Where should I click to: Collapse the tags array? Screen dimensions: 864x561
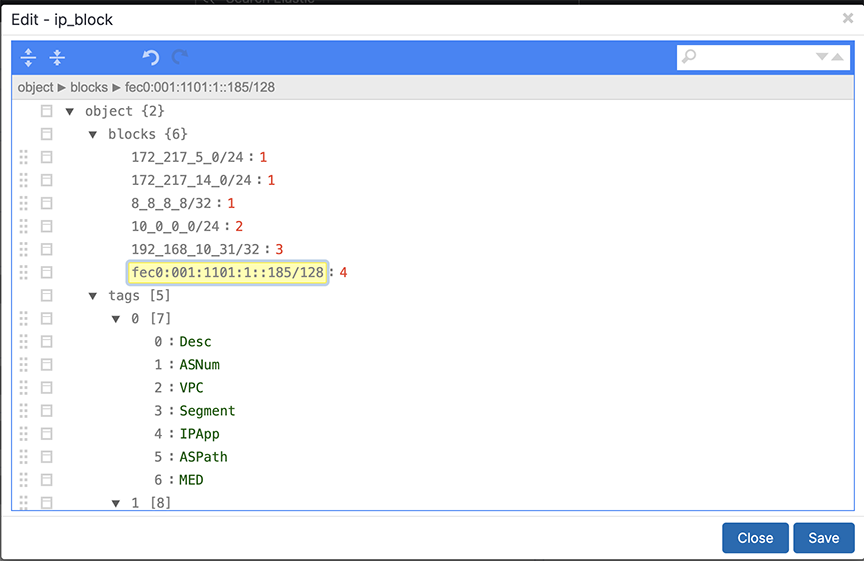coord(93,296)
